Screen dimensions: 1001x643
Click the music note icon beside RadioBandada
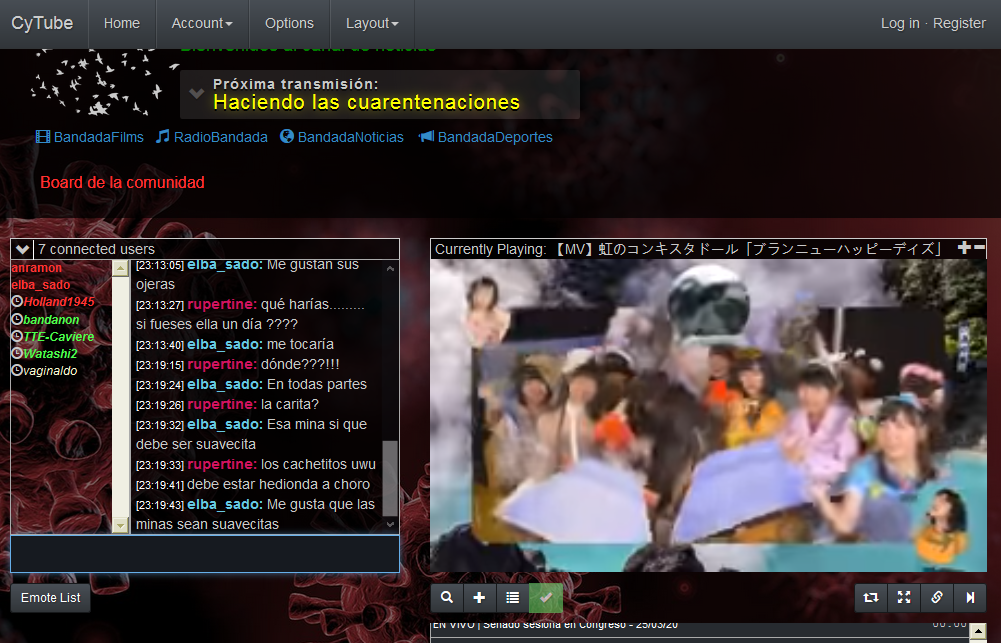point(163,136)
